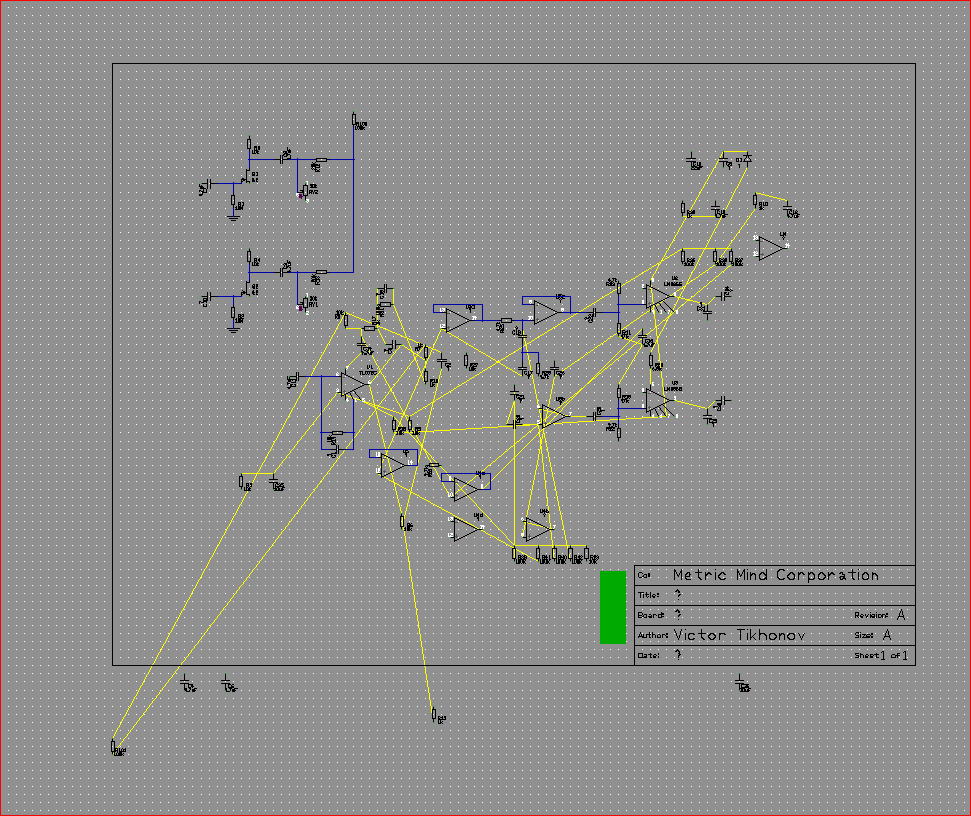Select resistor below frame at bottom center
The width and height of the screenshot is (971, 816).
(434, 714)
